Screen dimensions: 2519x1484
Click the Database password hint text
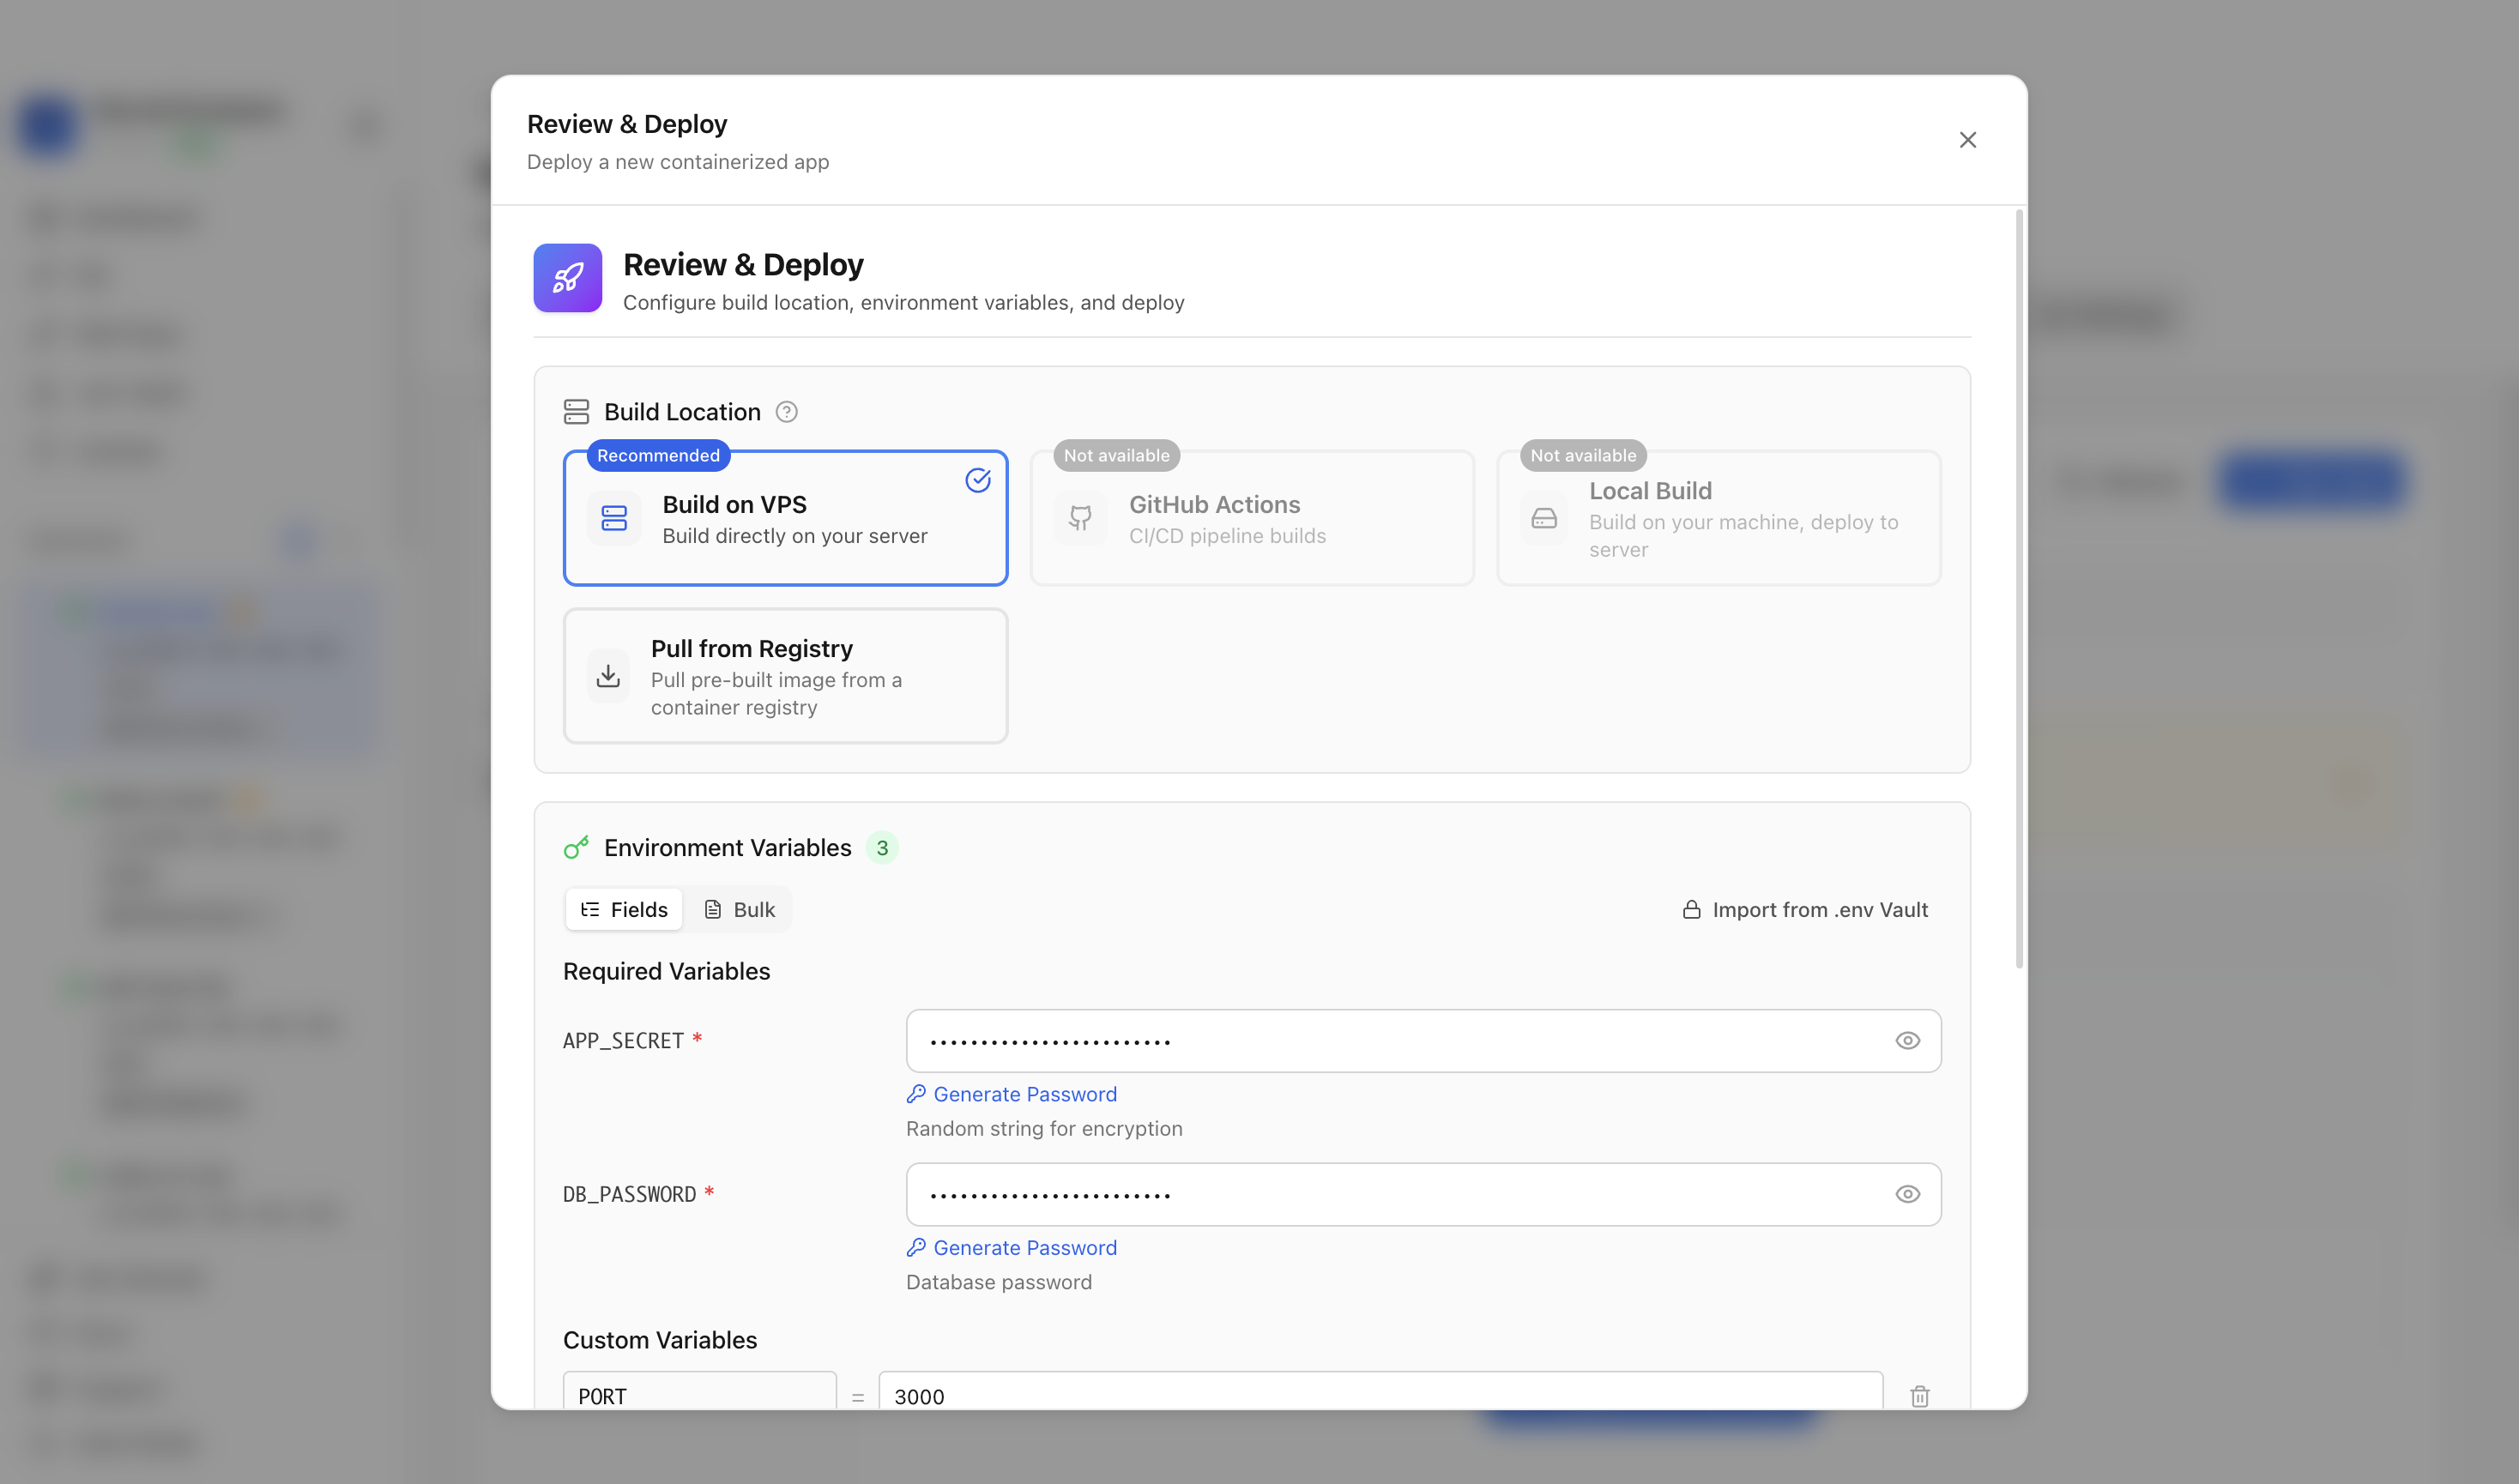998,1282
